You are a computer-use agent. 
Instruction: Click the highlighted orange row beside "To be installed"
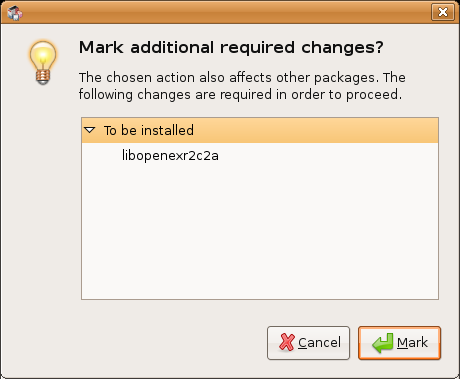(x=315, y=130)
